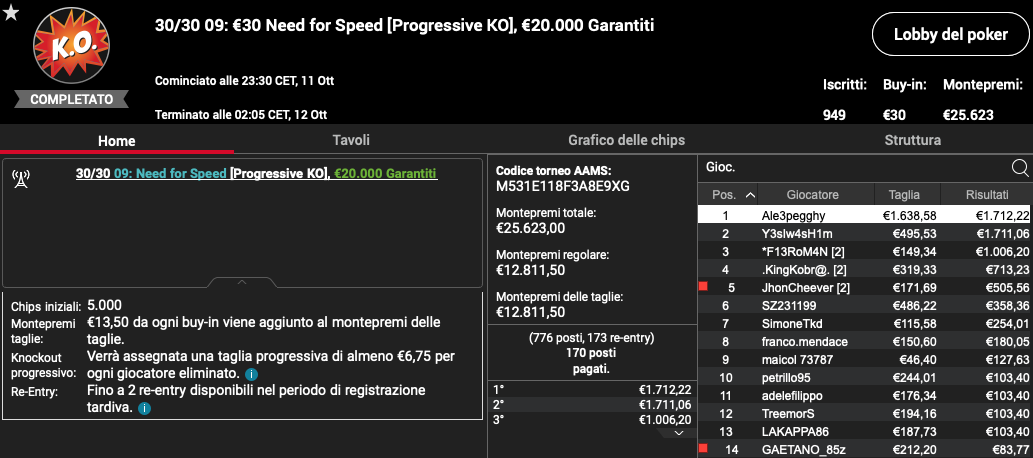Collapse the tournament info panel chevron
Image resolution: width=1033 pixels, height=458 pixels.
242,282
